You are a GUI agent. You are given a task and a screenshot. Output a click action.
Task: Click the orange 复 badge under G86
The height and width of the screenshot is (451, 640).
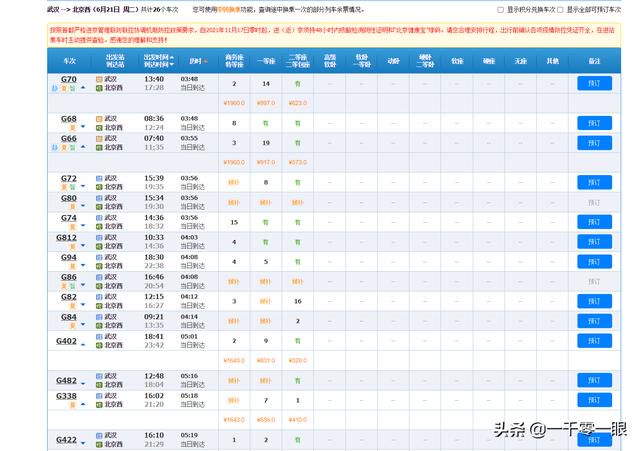64,286
